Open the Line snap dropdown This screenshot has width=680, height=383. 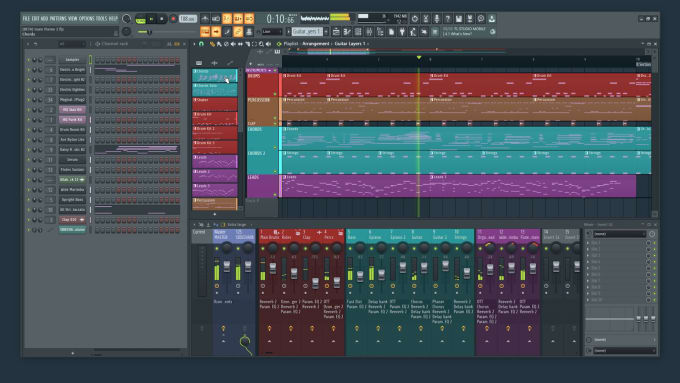tap(272, 32)
